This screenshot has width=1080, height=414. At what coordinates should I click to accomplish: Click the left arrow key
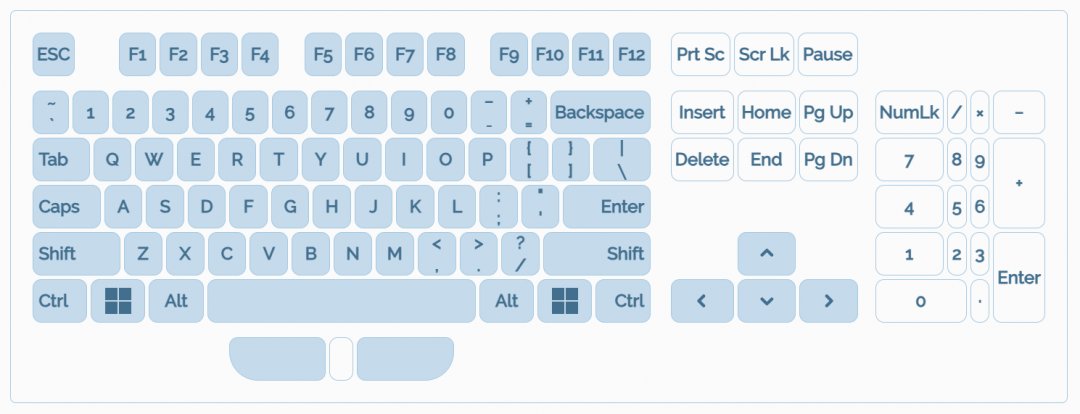[x=702, y=301]
